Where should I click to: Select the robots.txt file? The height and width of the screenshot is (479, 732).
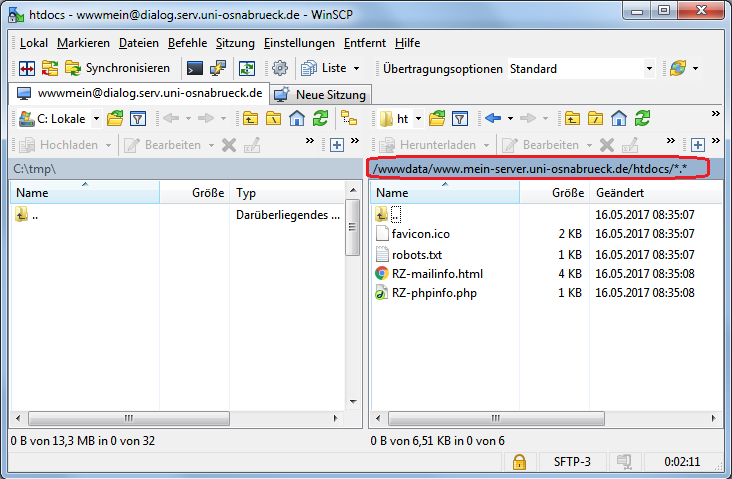click(417, 254)
